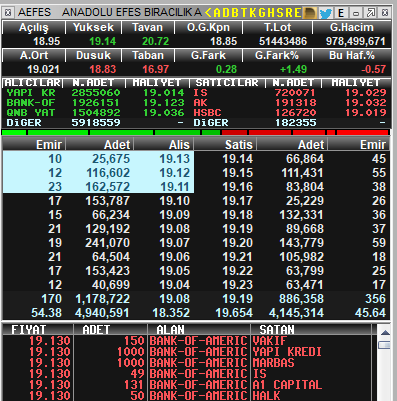Click bid price 19.10
The width and height of the screenshot is (397, 401).
pos(174,201)
